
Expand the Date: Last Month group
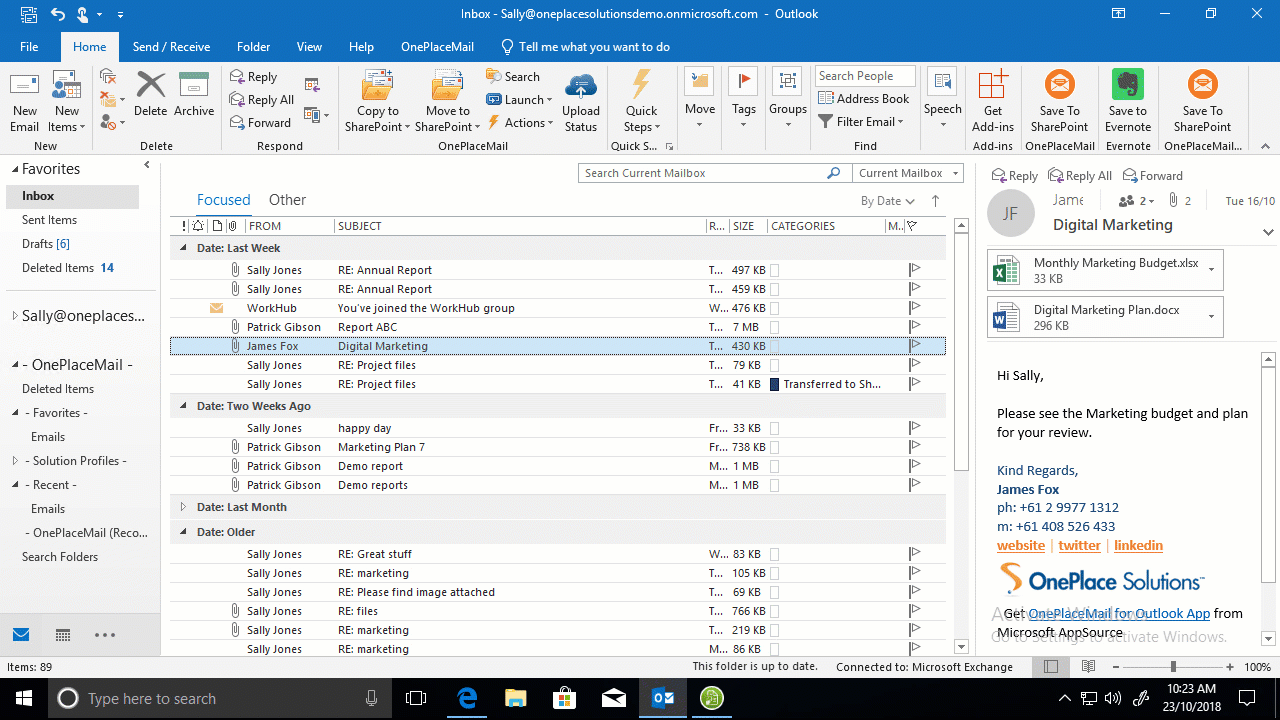click(x=182, y=505)
